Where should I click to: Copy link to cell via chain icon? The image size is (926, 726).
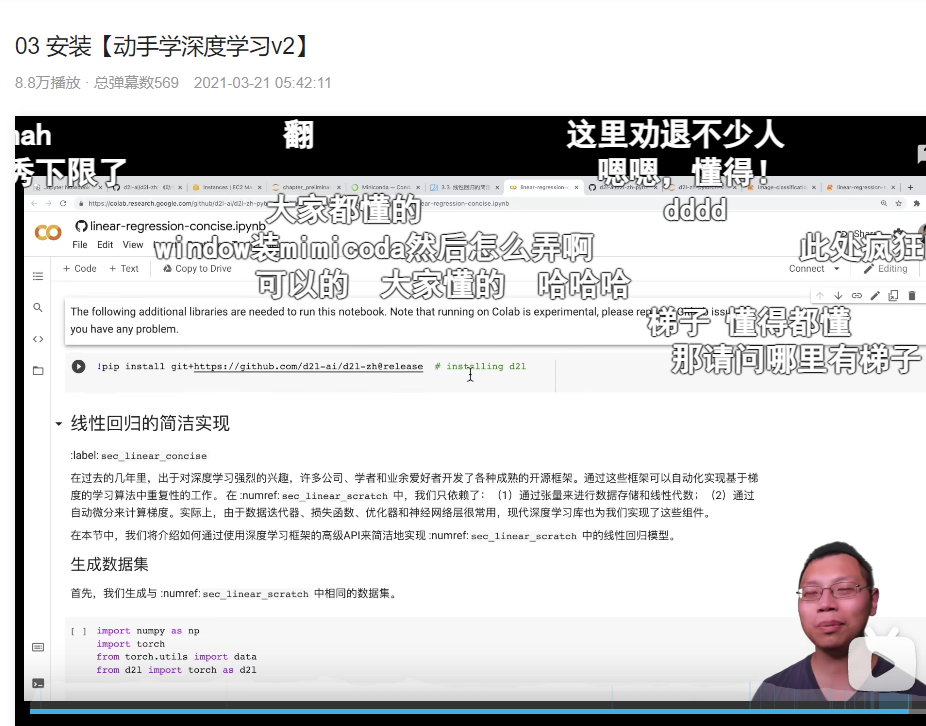click(856, 295)
